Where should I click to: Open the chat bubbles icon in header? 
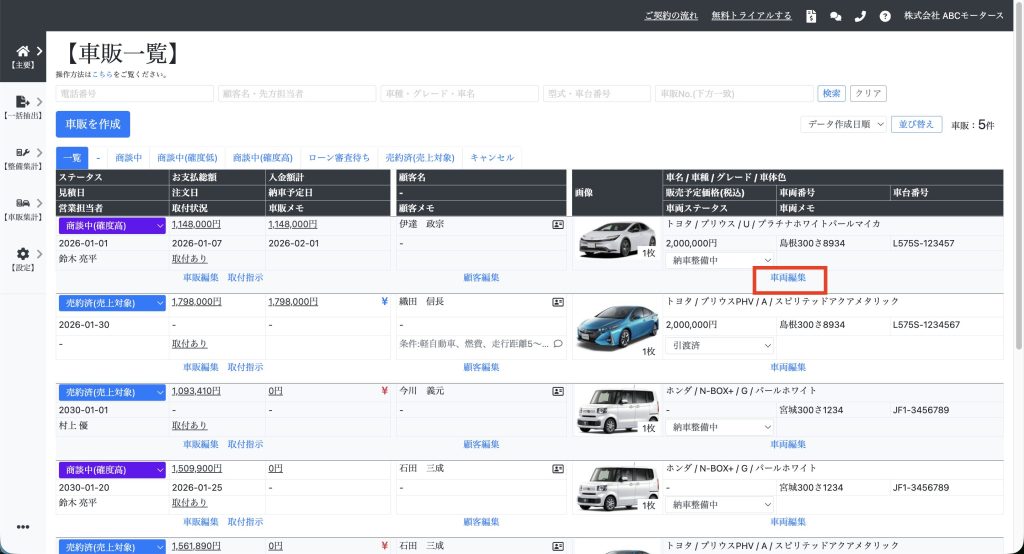tap(836, 16)
